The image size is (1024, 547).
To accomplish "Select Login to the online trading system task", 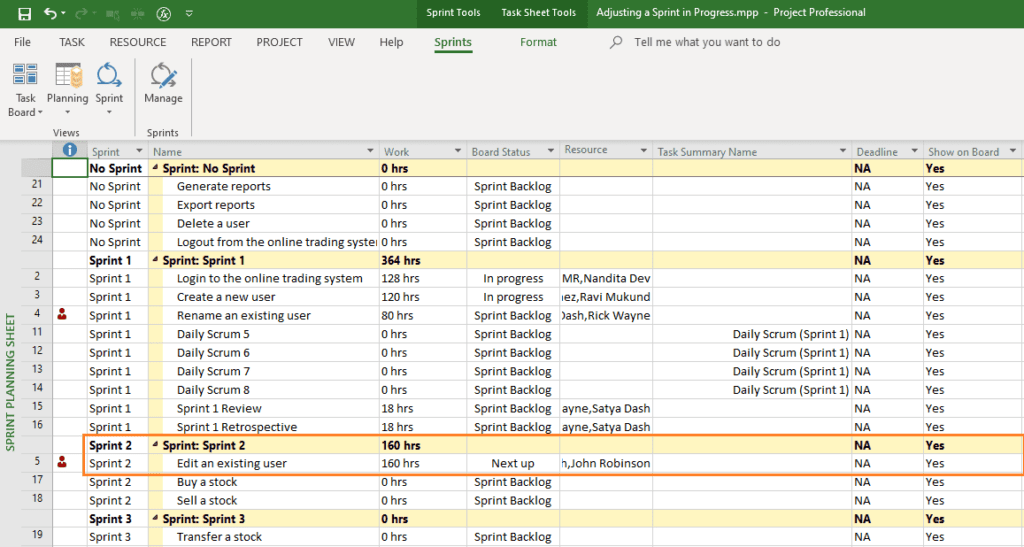I will (269, 279).
